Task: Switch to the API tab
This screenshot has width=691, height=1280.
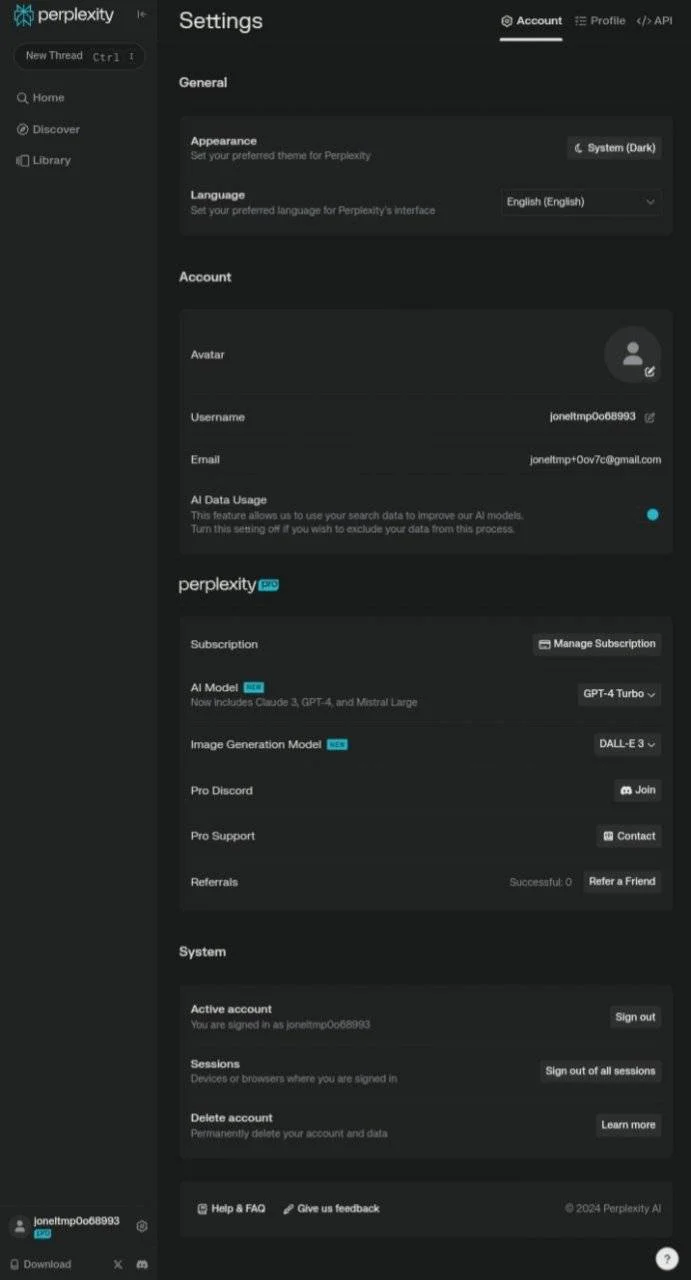Action: click(x=654, y=21)
